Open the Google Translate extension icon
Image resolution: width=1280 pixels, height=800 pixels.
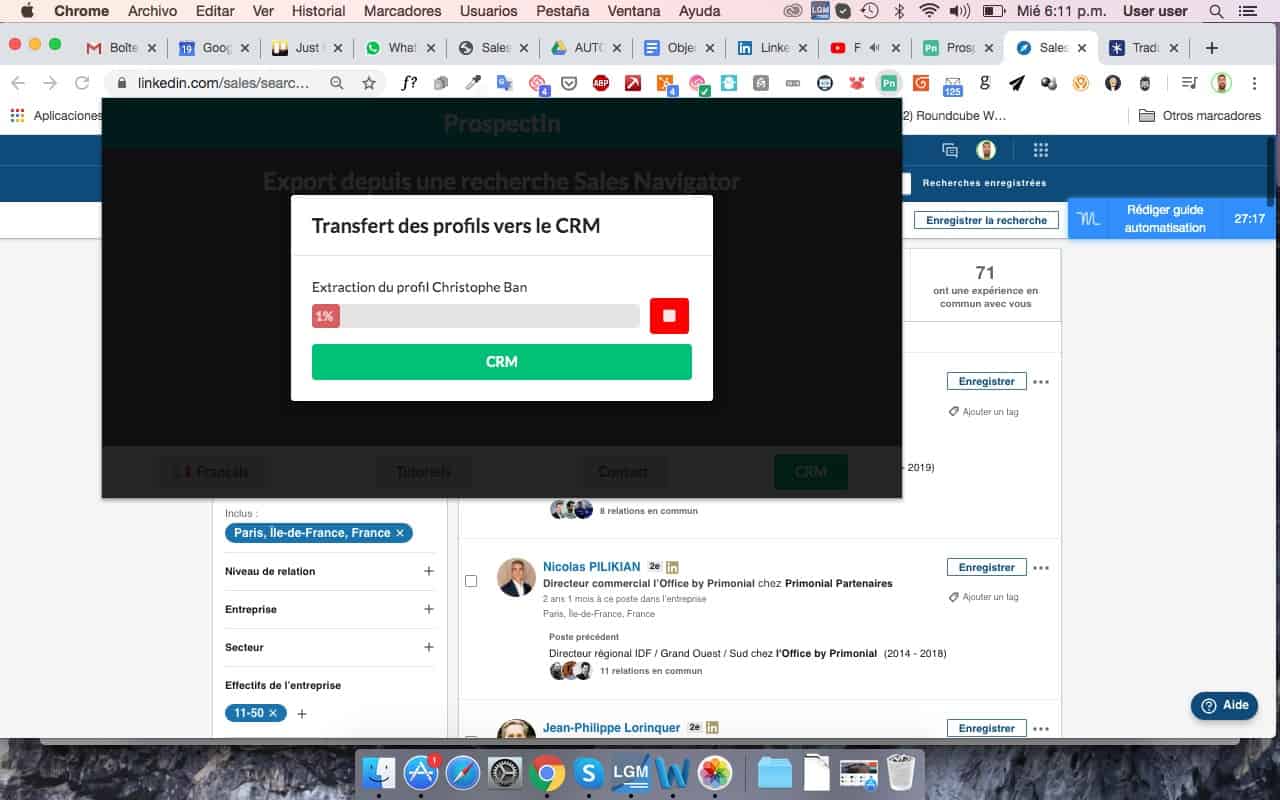505,83
